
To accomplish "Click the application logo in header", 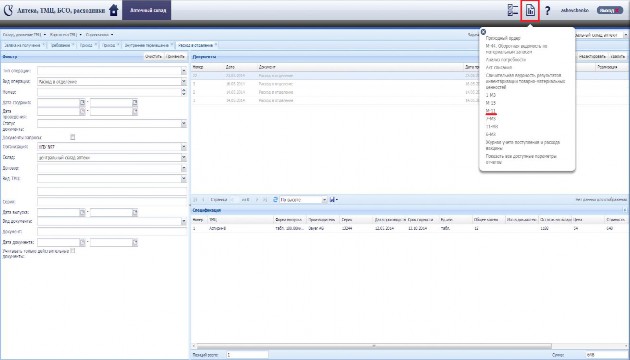I will pos(8,10).
